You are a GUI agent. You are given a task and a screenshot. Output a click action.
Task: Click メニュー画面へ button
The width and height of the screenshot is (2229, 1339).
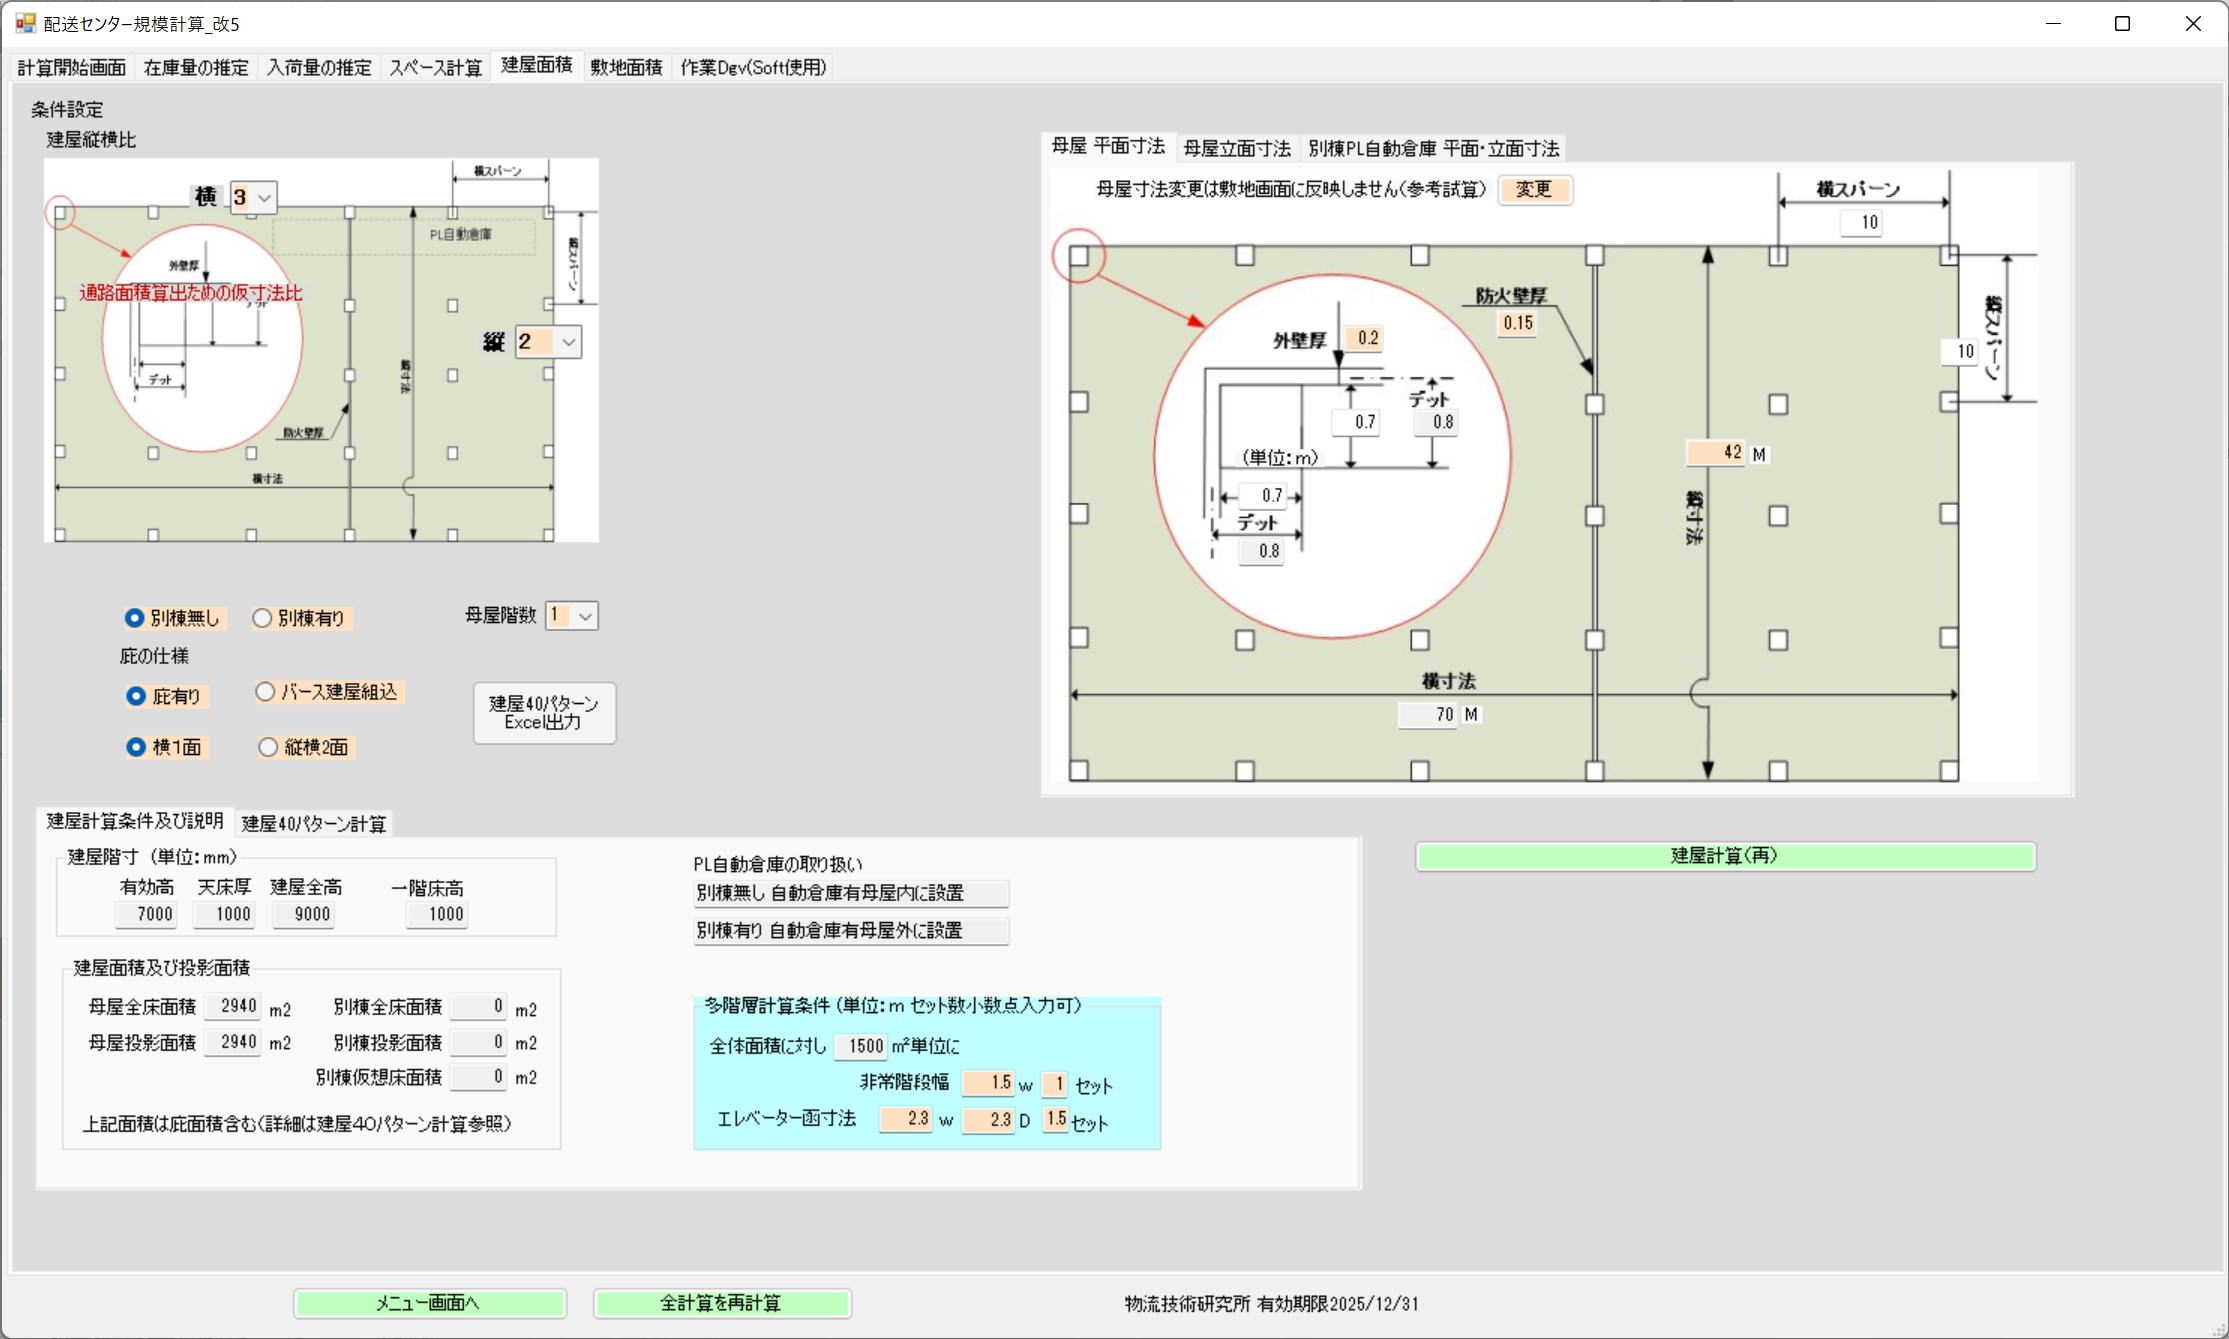(x=429, y=1303)
